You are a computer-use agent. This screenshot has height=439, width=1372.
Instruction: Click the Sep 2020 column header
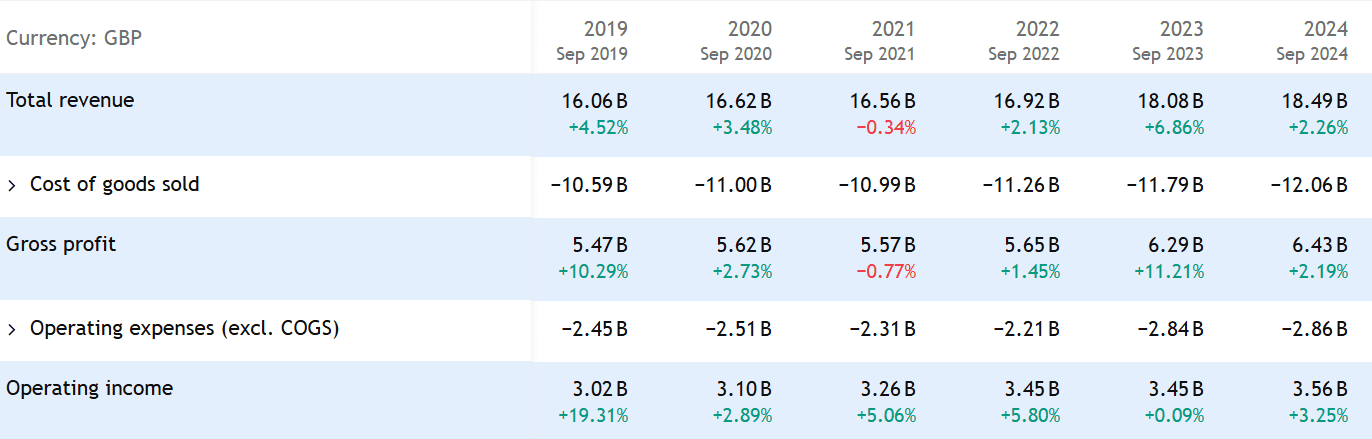pyautogui.click(x=738, y=54)
